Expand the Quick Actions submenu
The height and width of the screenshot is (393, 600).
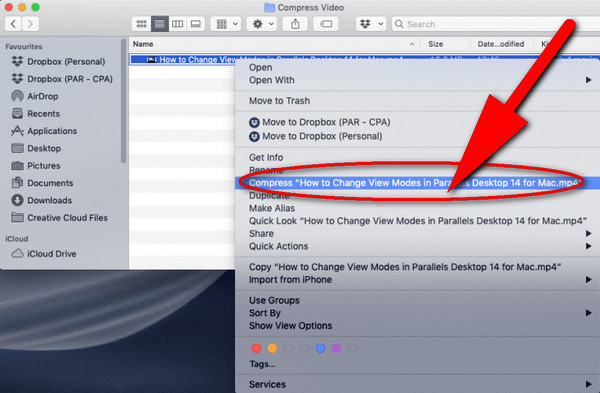click(x=417, y=246)
